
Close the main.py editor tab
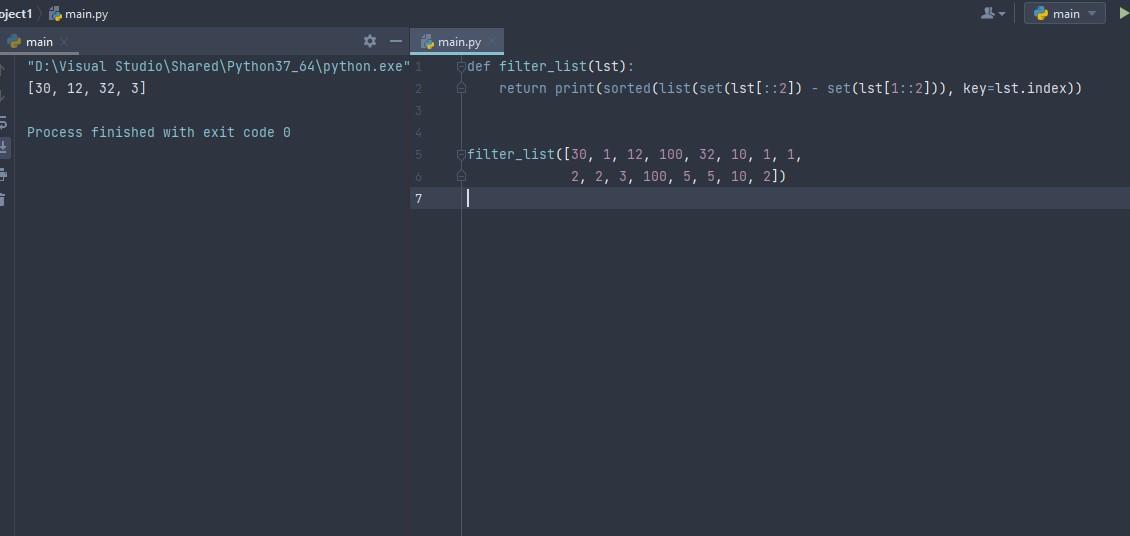(492, 42)
